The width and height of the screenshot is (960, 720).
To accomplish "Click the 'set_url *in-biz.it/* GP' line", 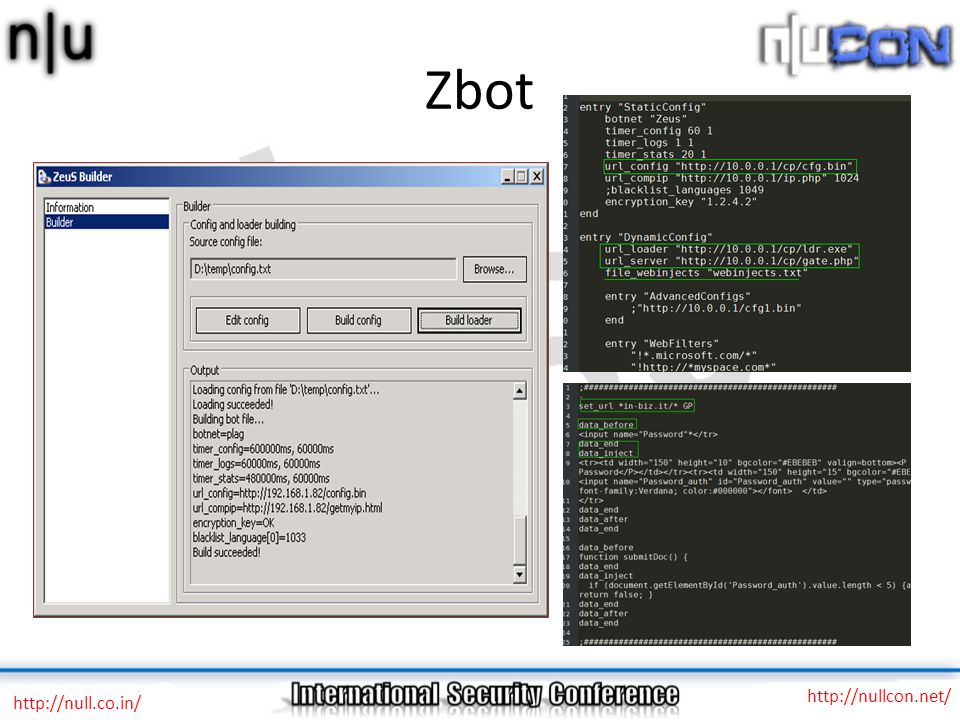I will point(636,406).
